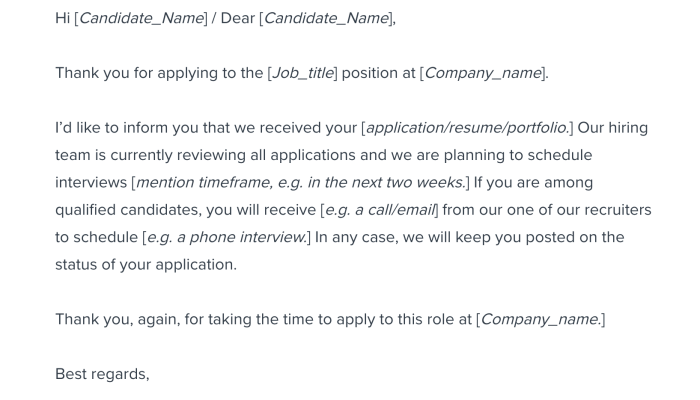This screenshot has height=400, width=700.
Task: Select the Job_title placeholder
Action: 303,73
